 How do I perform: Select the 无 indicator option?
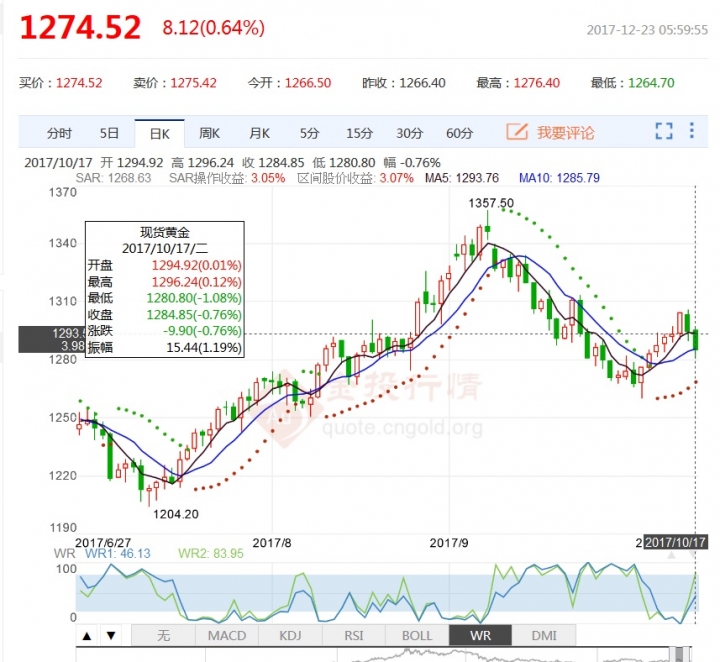164,636
